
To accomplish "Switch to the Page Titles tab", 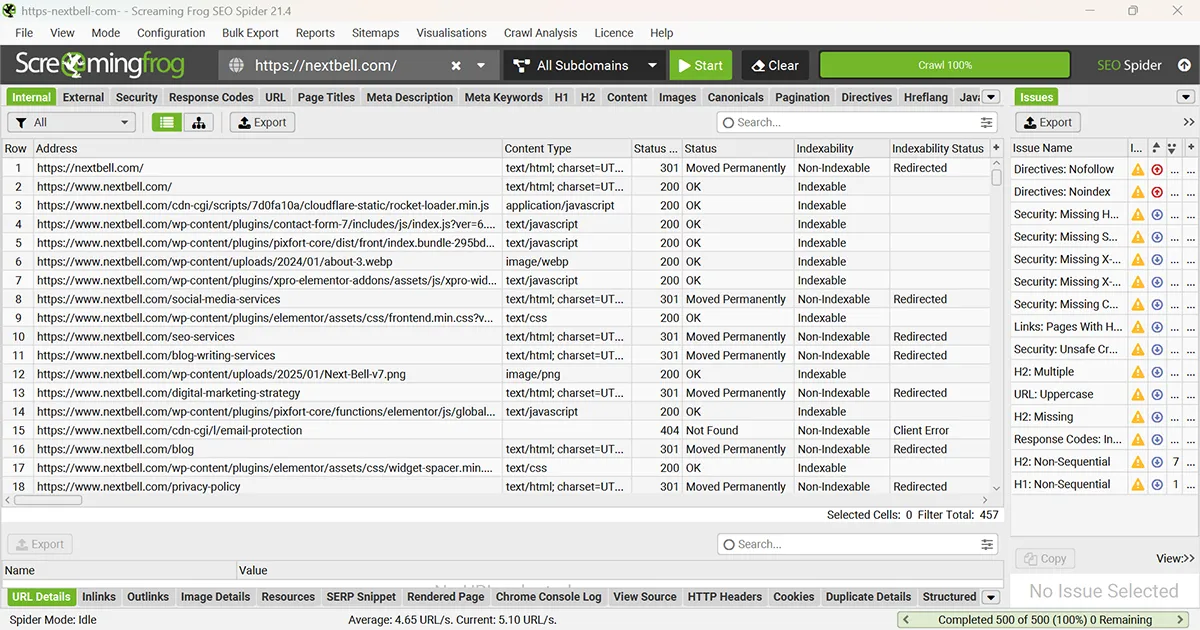I will coord(326,97).
